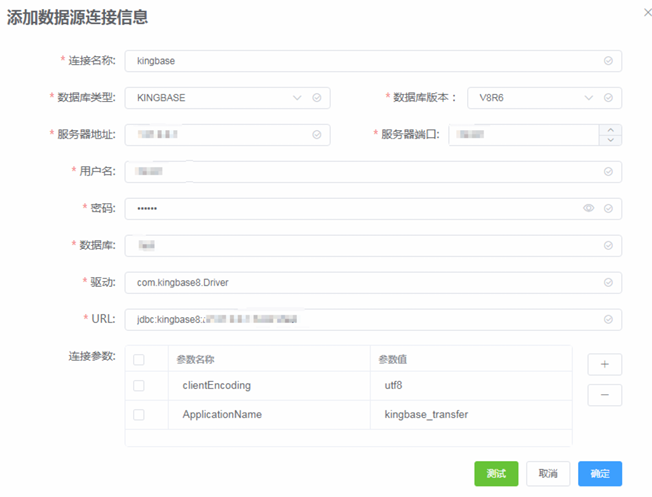Screen dimensions: 652x497
Task: Click the 参数名称 column header
Action: point(269,359)
